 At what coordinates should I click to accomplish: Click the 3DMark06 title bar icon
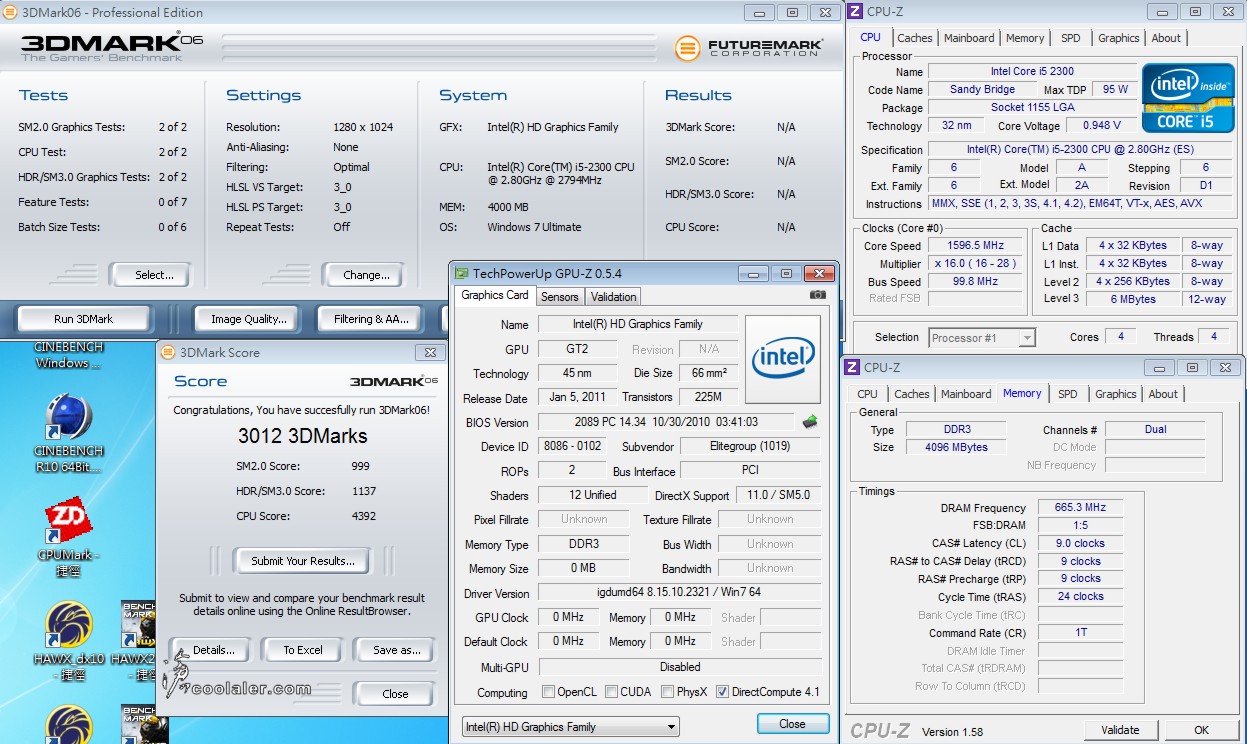[x=11, y=12]
